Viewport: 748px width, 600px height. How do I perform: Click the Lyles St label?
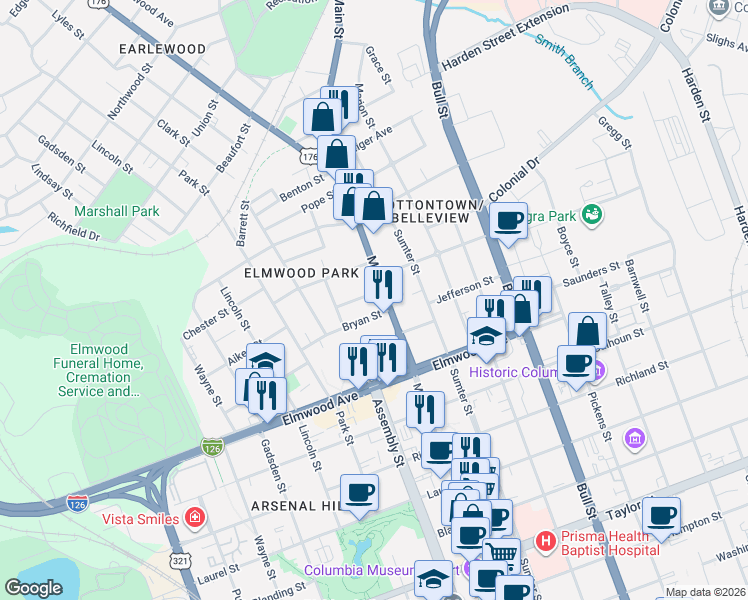click(68, 24)
